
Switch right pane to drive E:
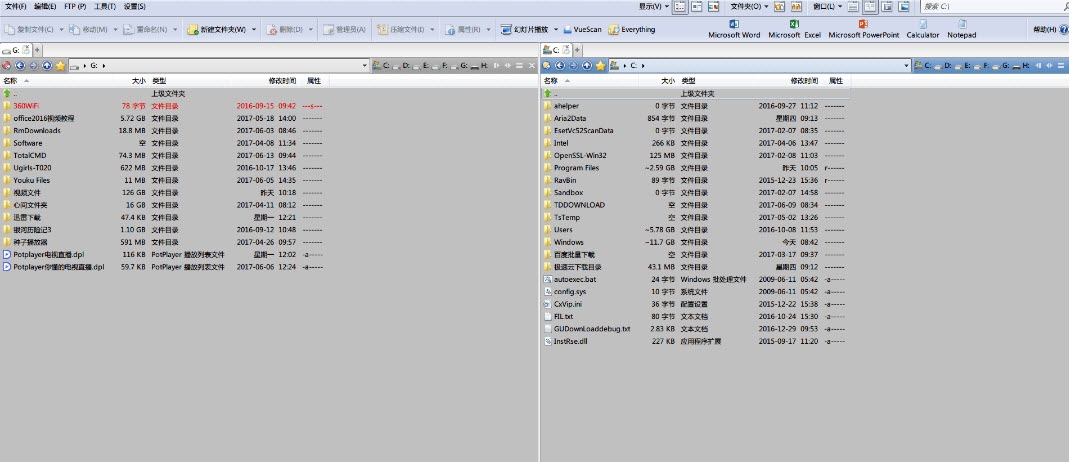(961, 66)
